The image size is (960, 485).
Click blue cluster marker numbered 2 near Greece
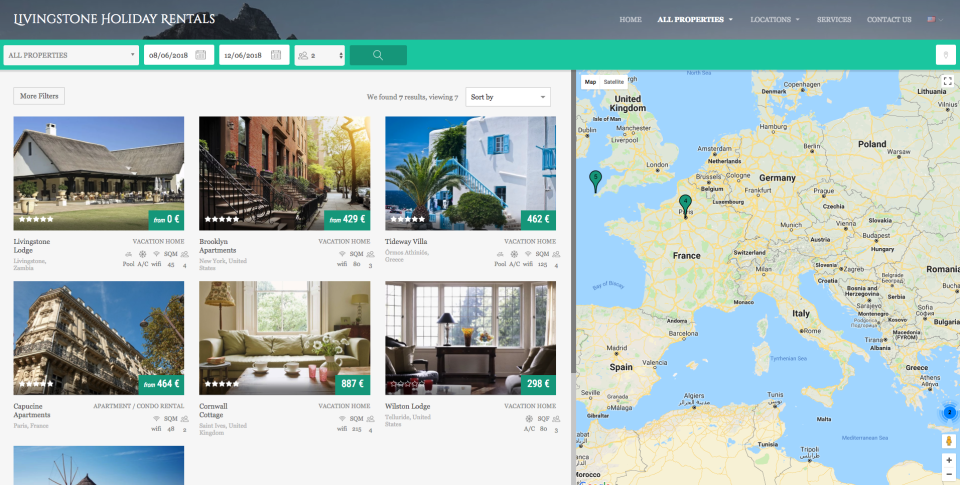950,413
